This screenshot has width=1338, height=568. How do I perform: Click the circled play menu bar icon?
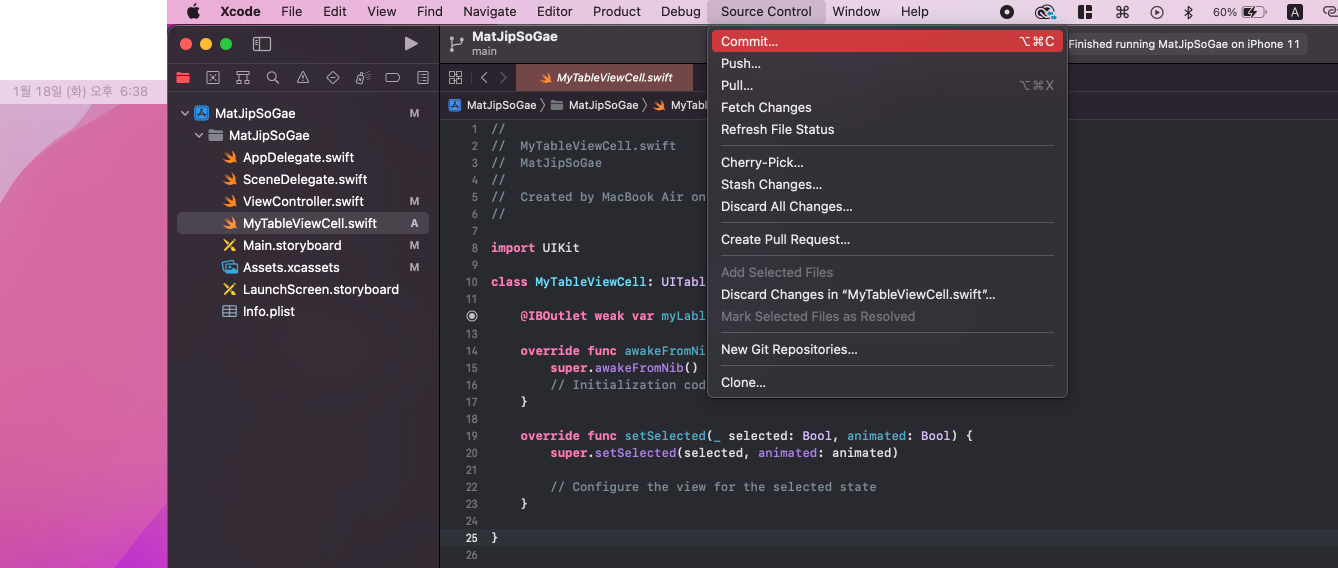point(1157,12)
